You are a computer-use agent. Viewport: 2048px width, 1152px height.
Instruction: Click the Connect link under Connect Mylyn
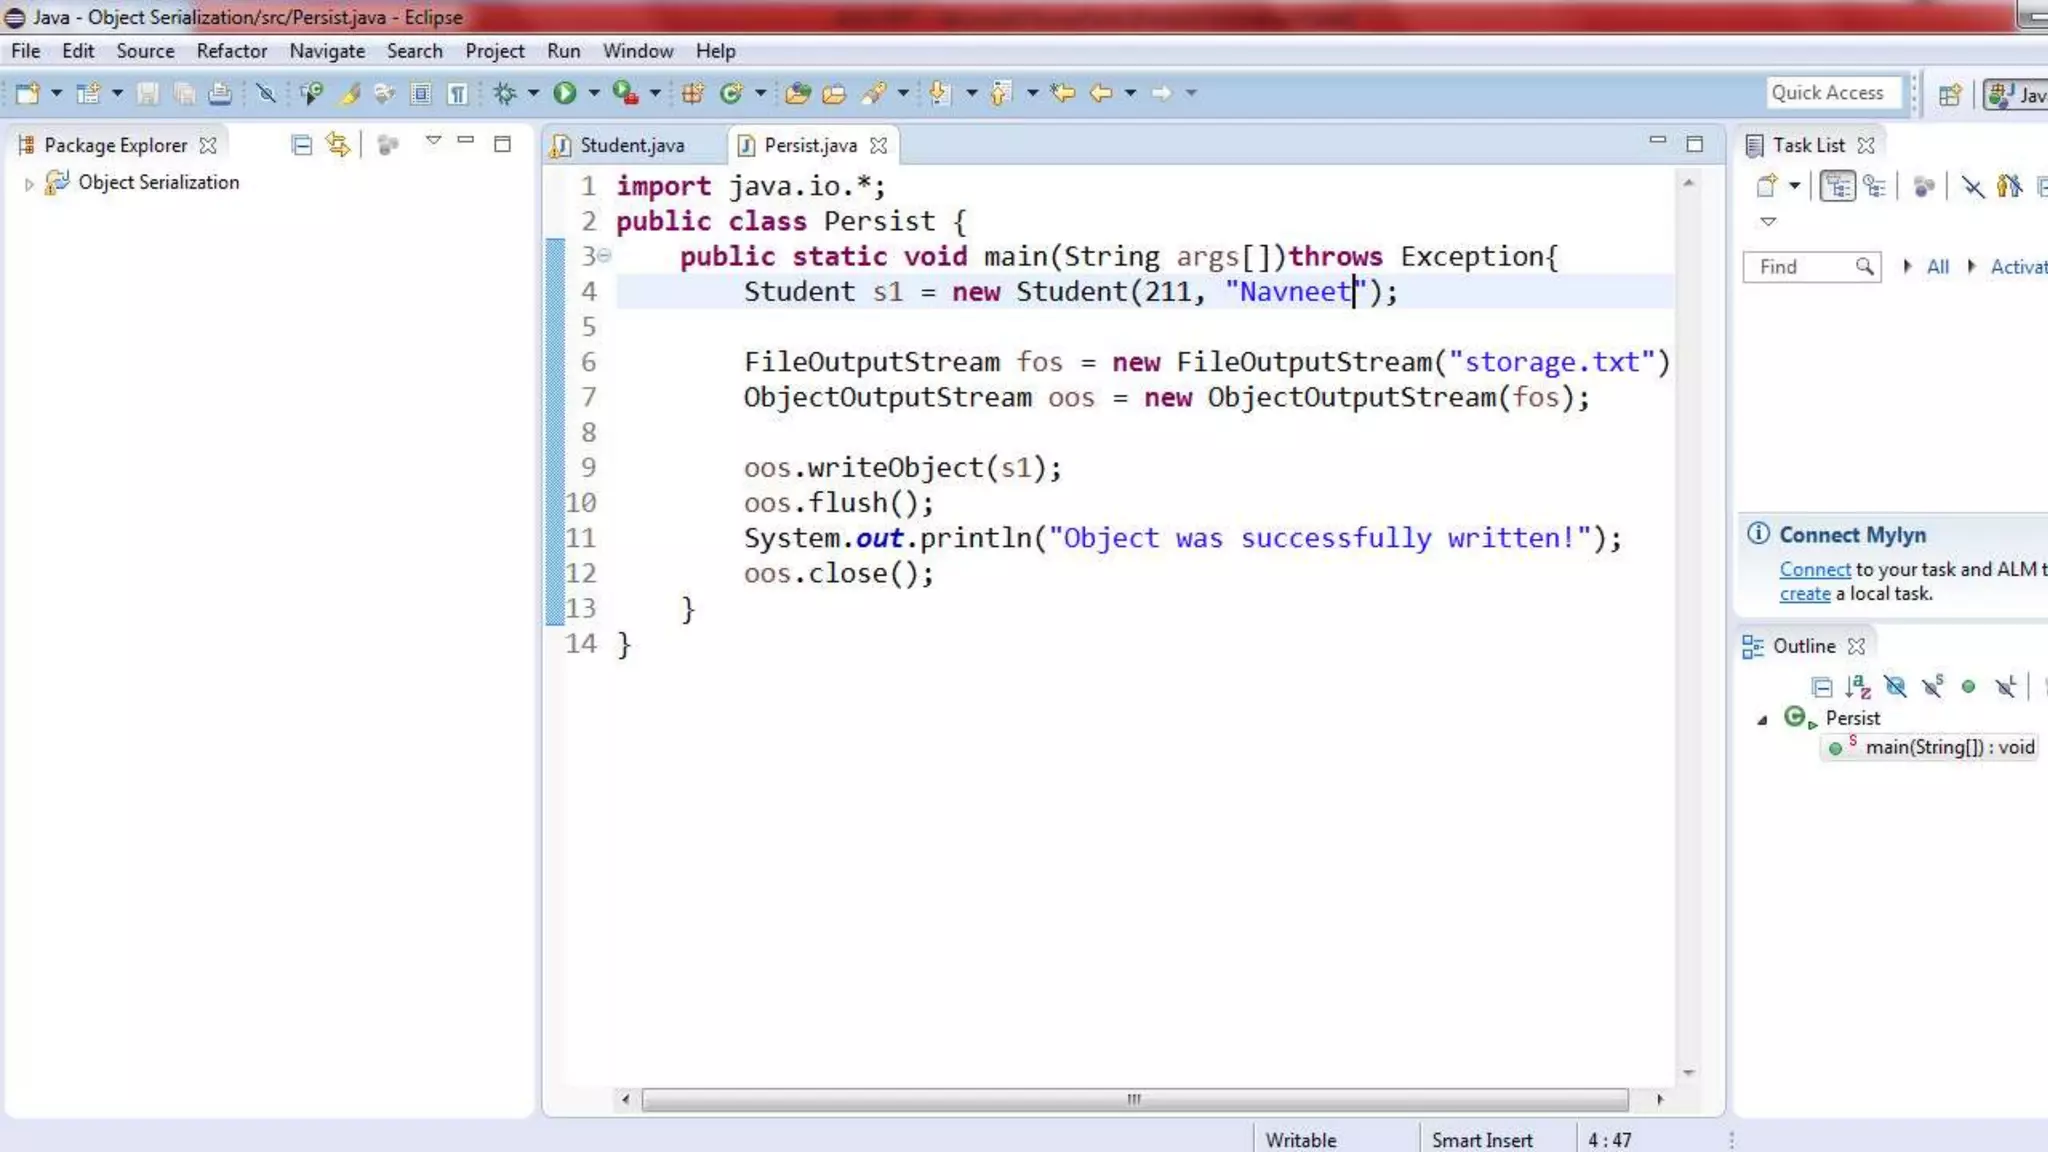pos(1814,569)
